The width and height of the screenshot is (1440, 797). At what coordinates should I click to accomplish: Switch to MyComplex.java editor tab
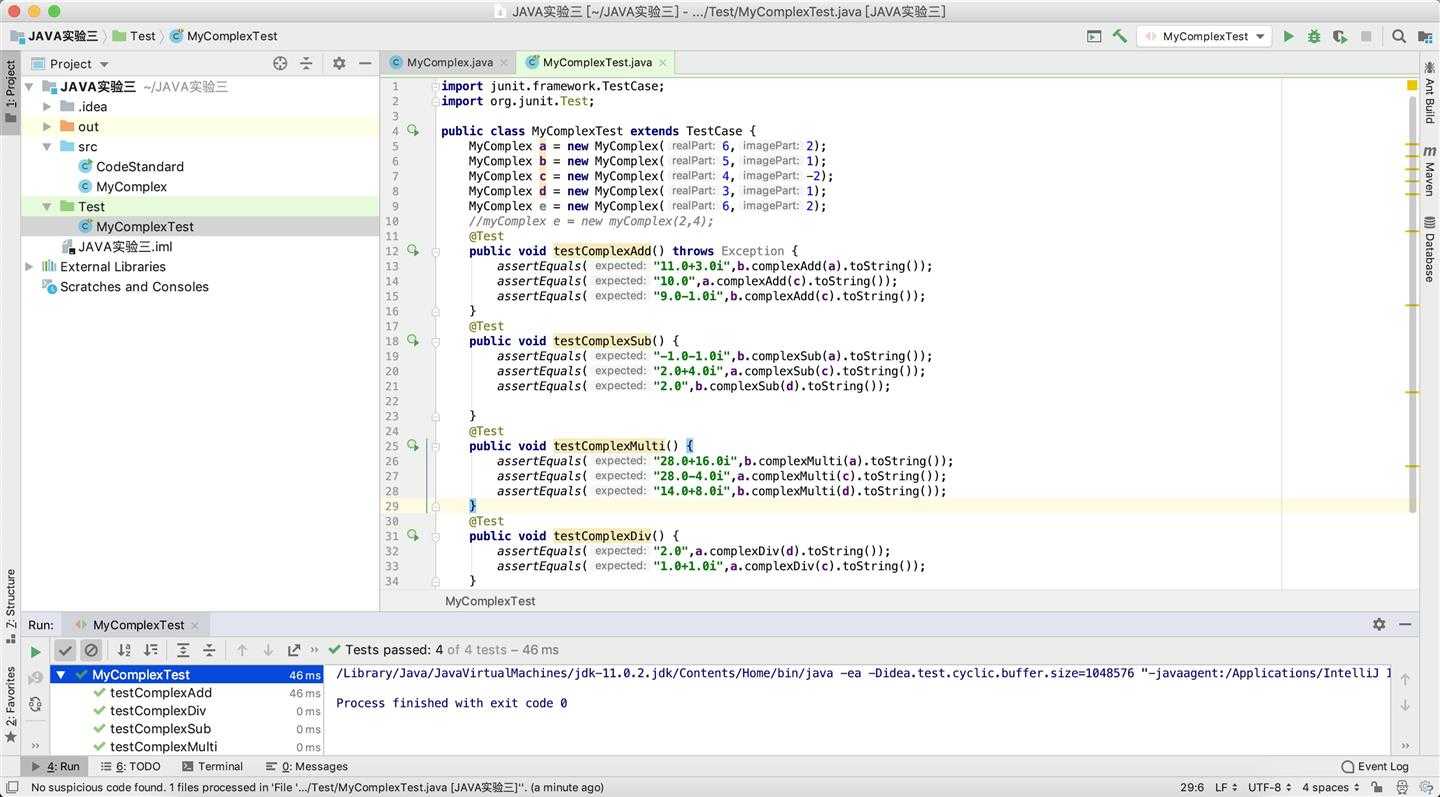click(449, 62)
